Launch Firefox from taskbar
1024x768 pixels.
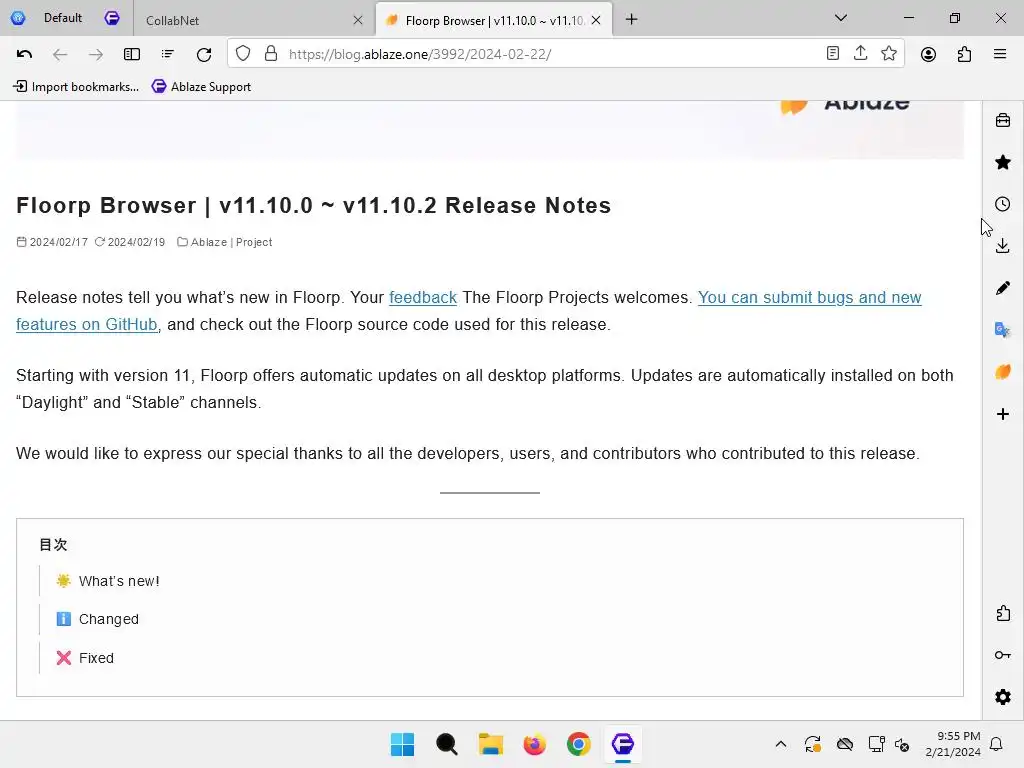point(534,744)
